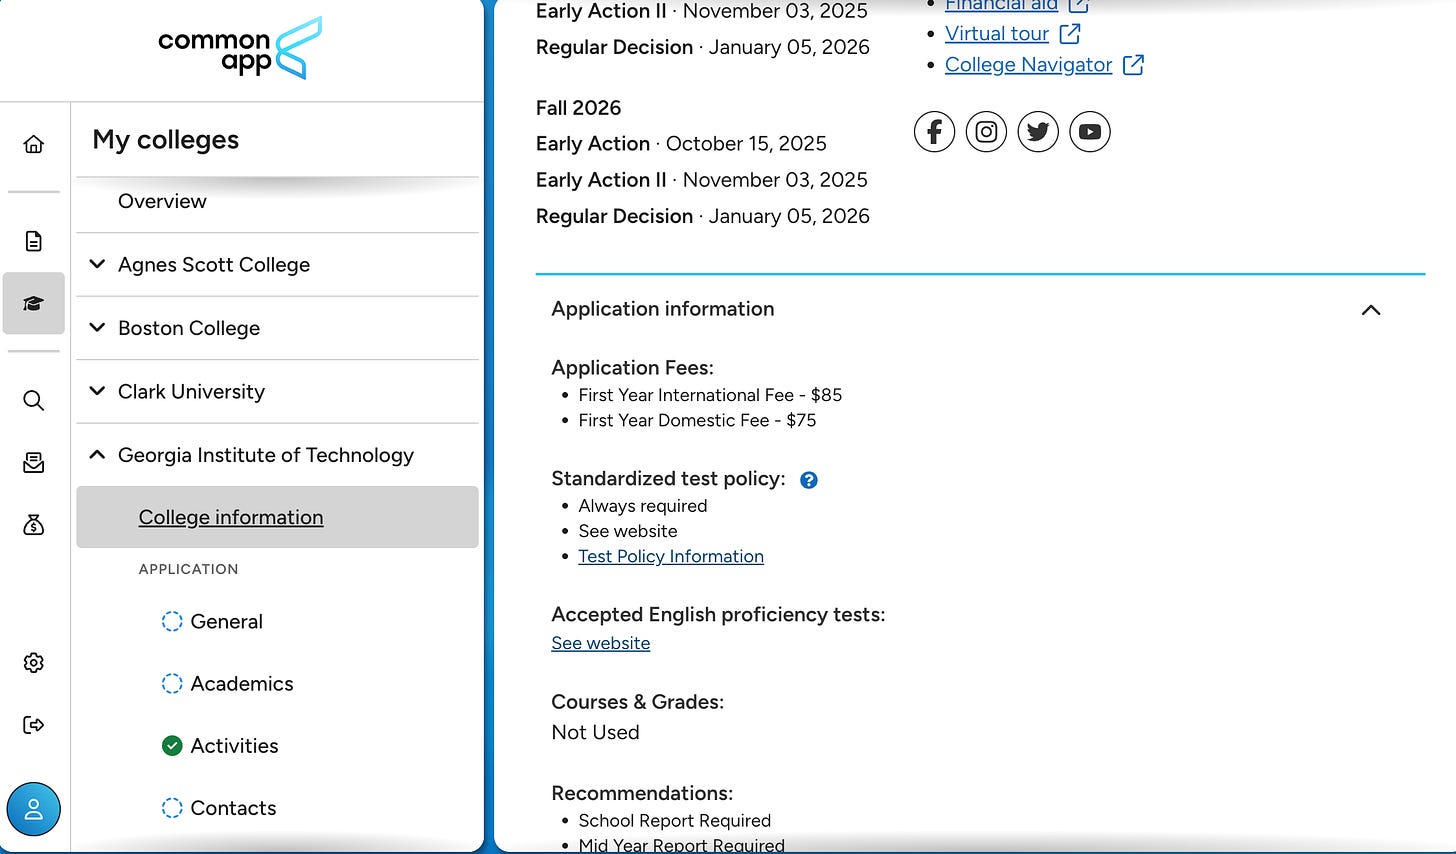
Task: Visit the college's Facebook page
Action: point(934,132)
